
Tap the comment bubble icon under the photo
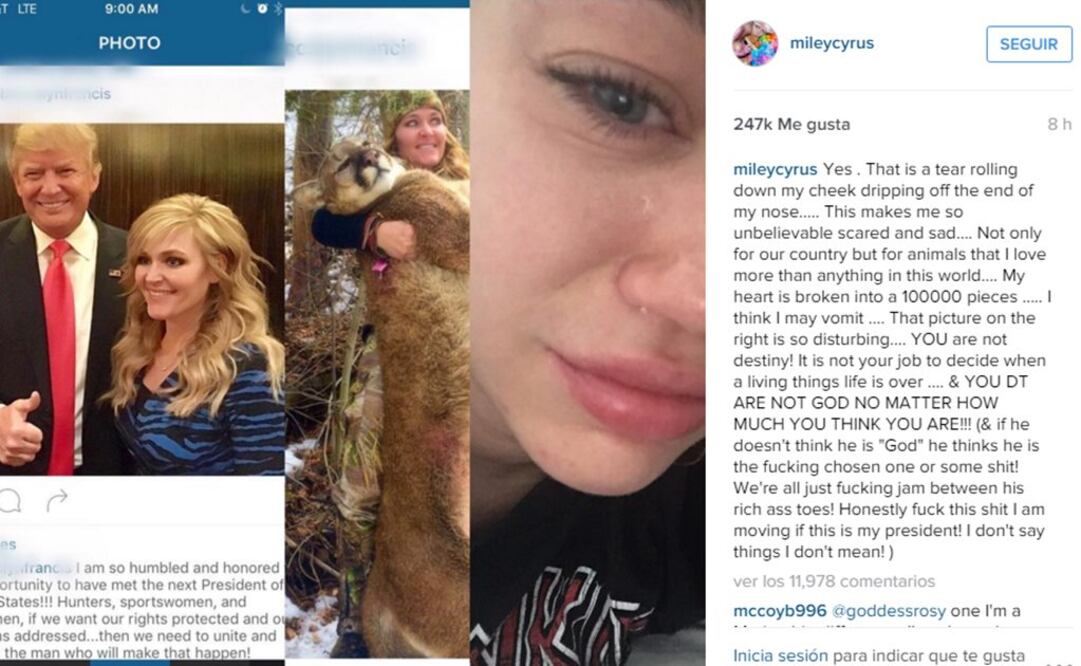point(10,501)
